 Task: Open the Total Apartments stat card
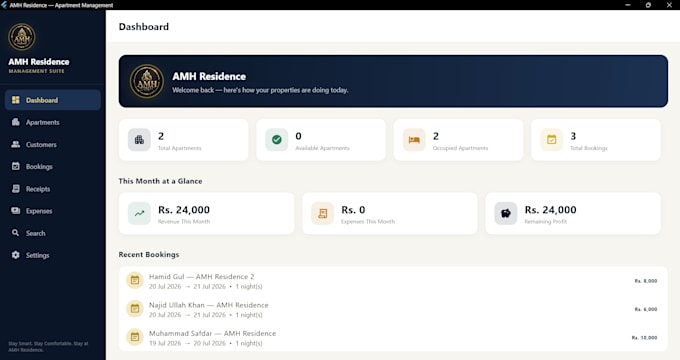coord(183,140)
